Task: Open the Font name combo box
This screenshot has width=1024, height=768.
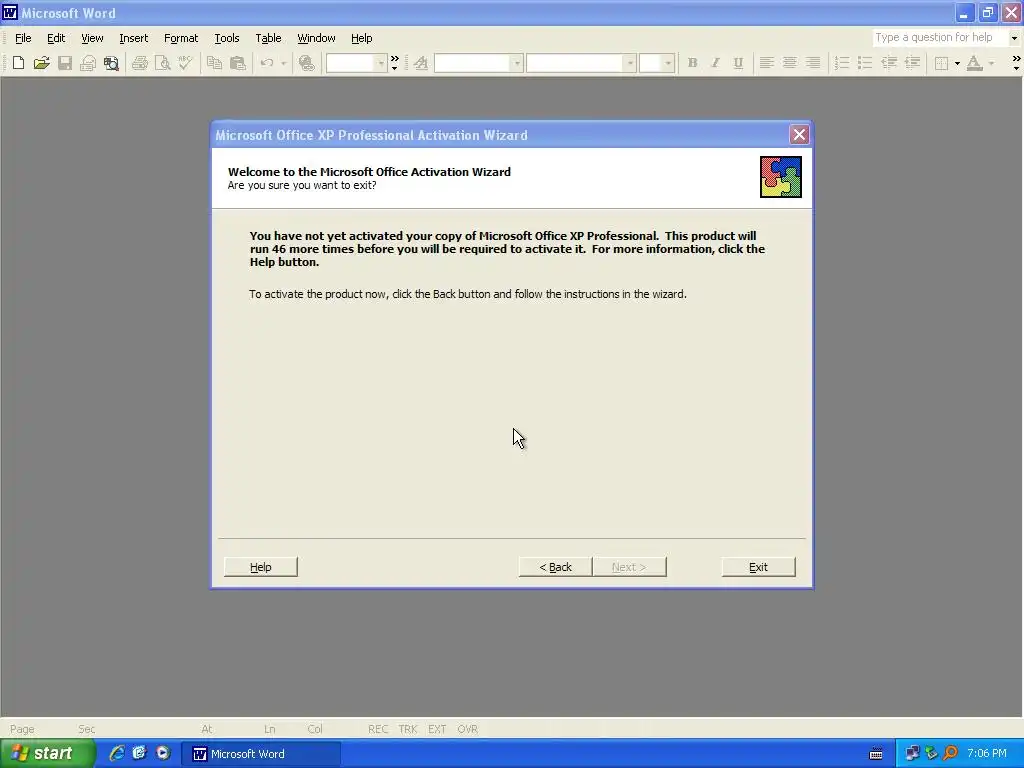Action: (581, 63)
